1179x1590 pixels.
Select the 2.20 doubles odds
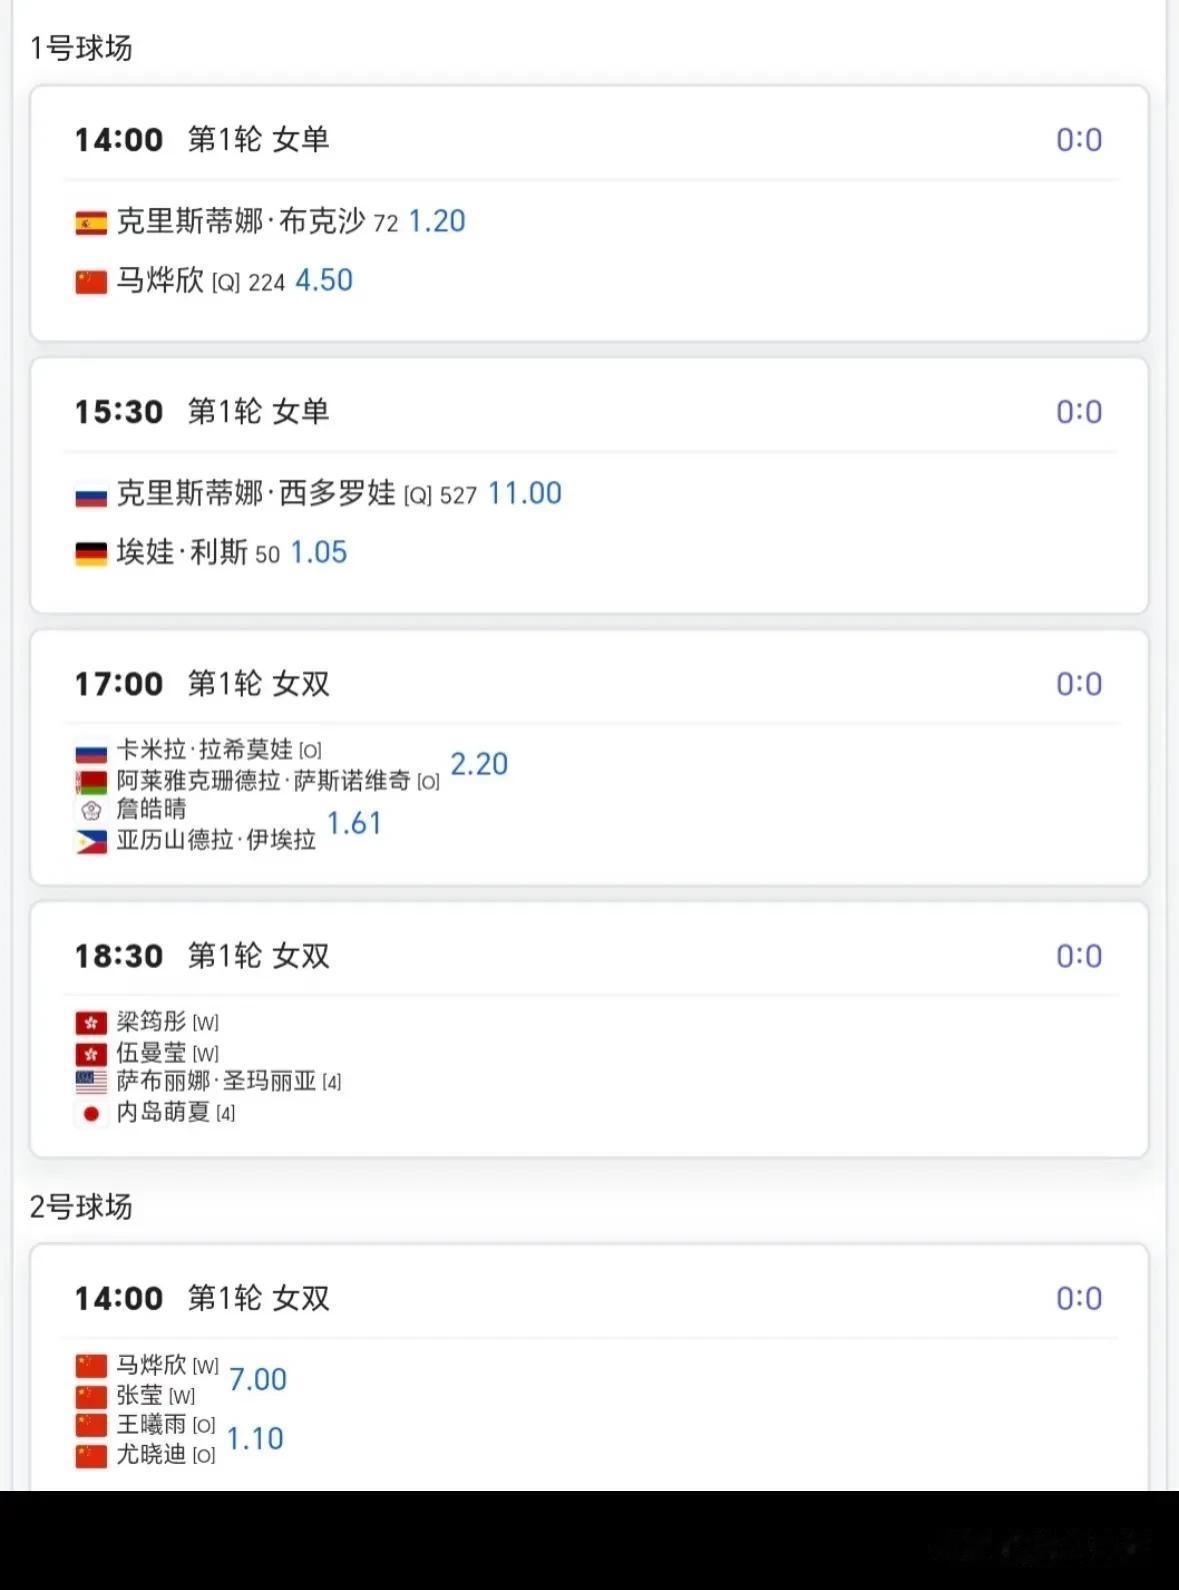tap(479, 764)
